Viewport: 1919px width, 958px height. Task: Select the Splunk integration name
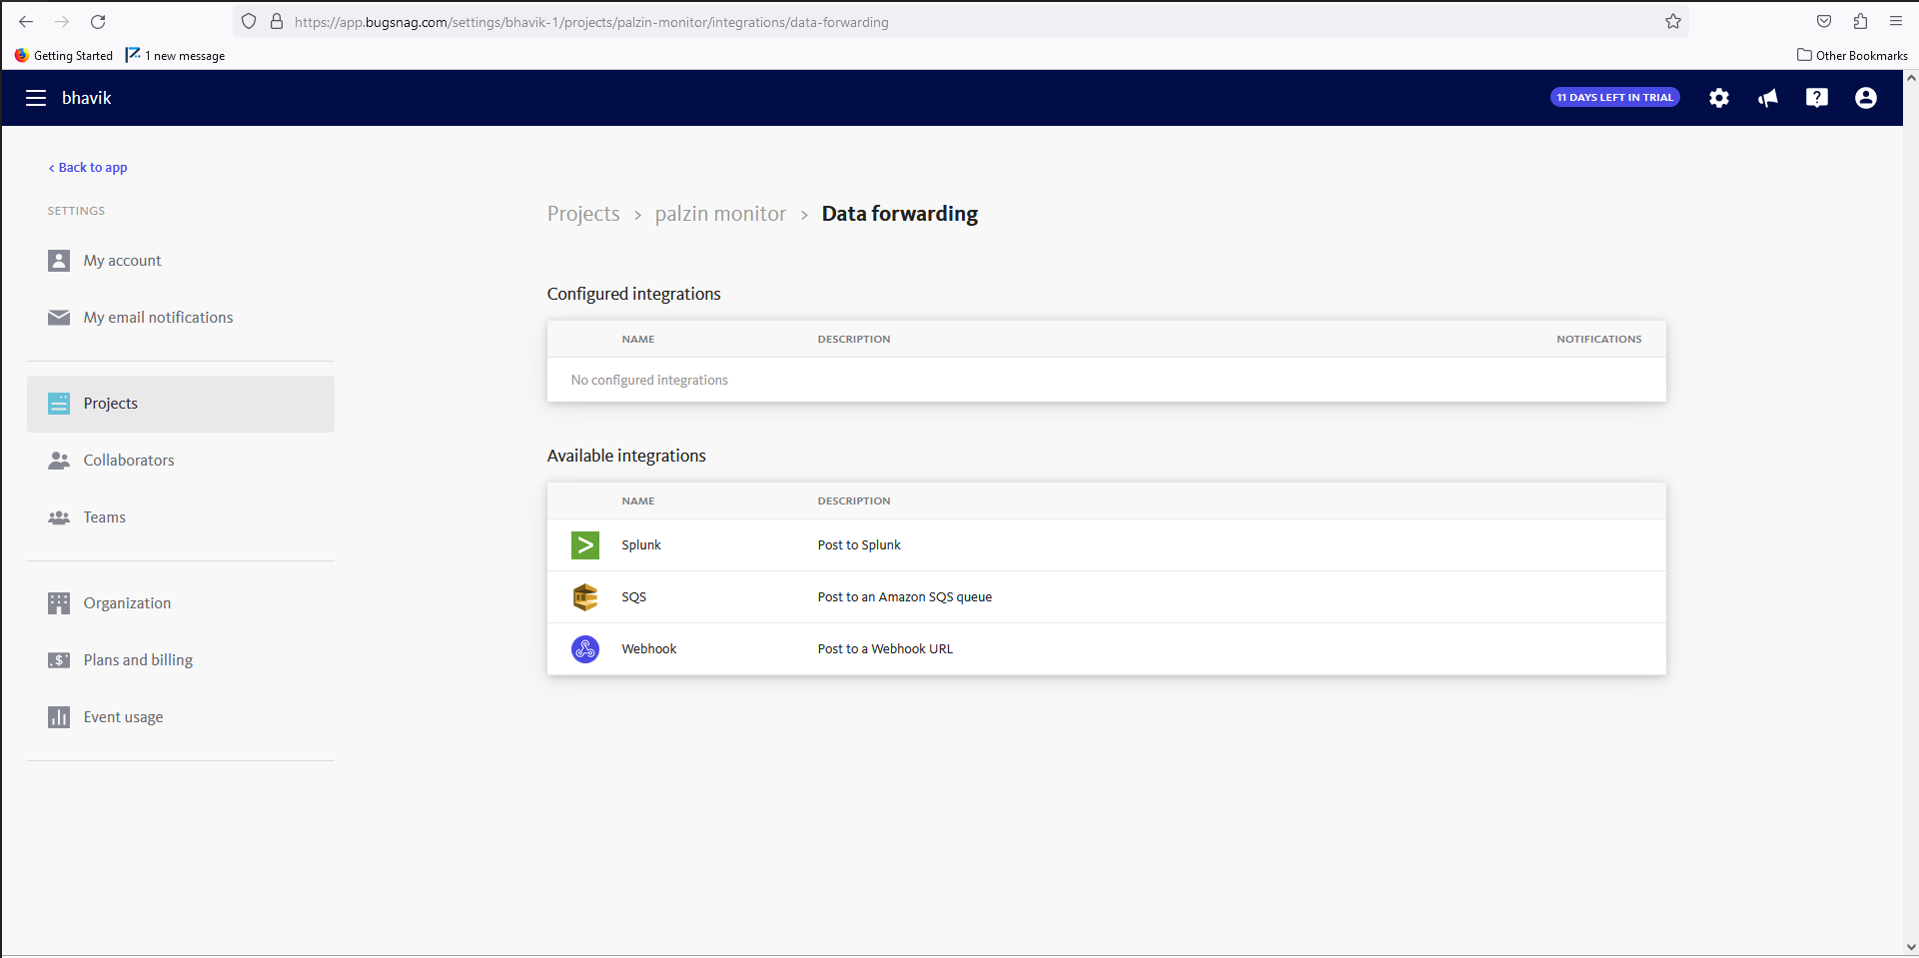coord(641,545)
